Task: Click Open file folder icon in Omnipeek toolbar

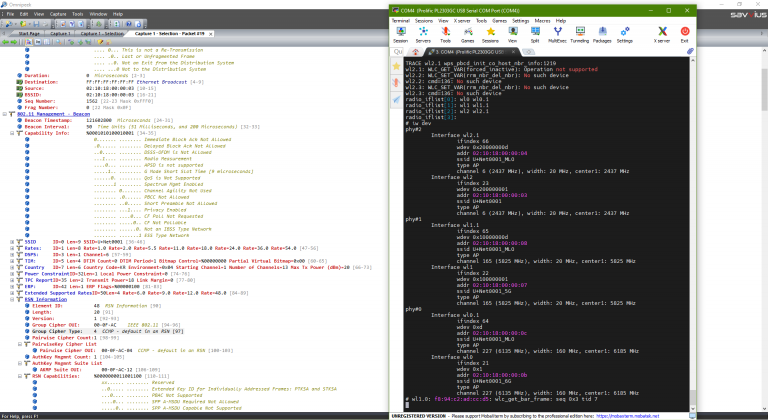Action: coord(23,24)
